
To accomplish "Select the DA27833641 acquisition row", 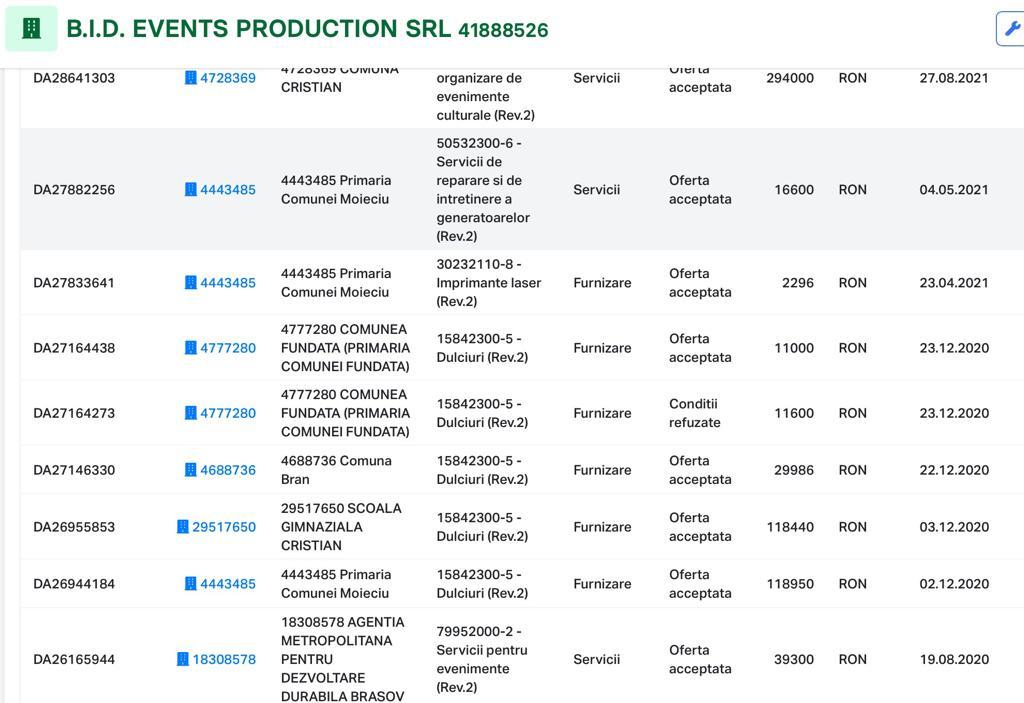I will click(522, 283).
